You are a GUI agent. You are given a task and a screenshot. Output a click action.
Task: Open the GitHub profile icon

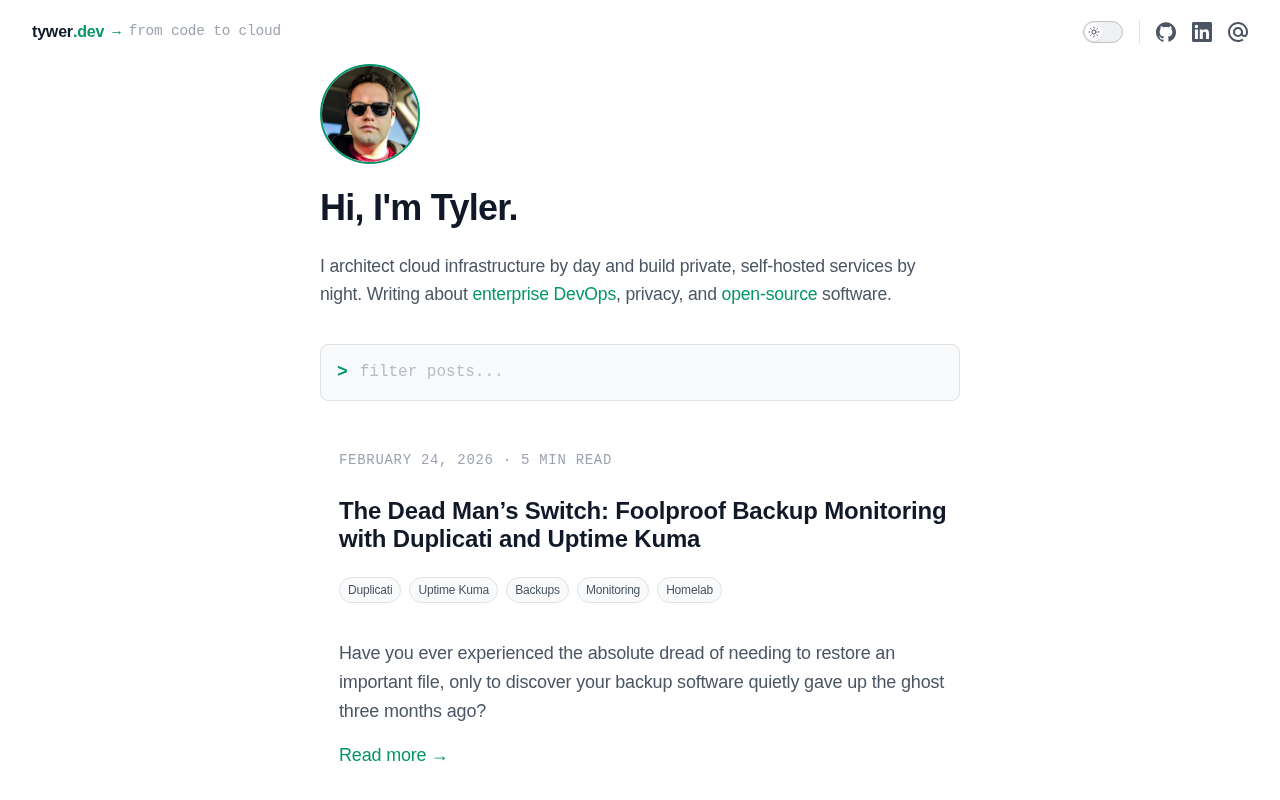pos(1166,32)
